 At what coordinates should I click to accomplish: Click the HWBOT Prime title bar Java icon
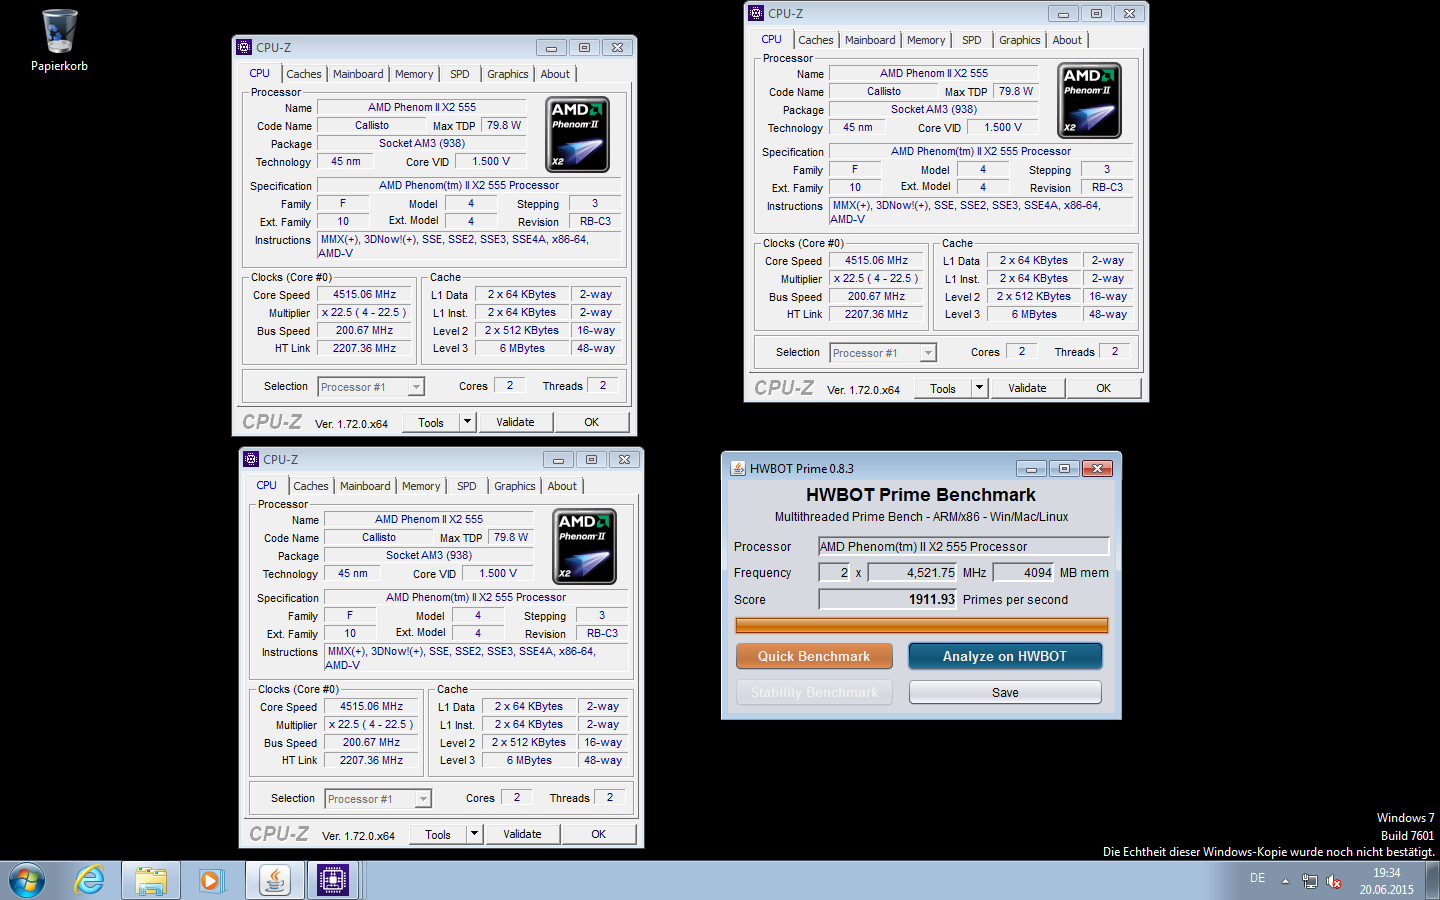738,468
